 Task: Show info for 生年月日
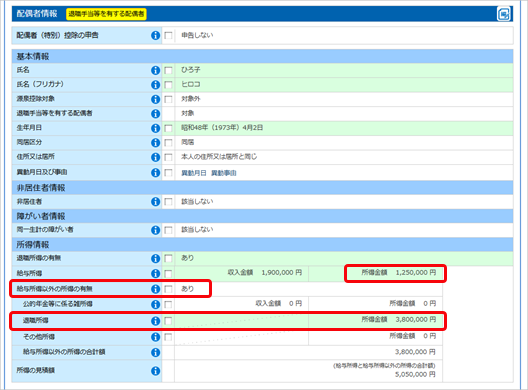point(155,128)
